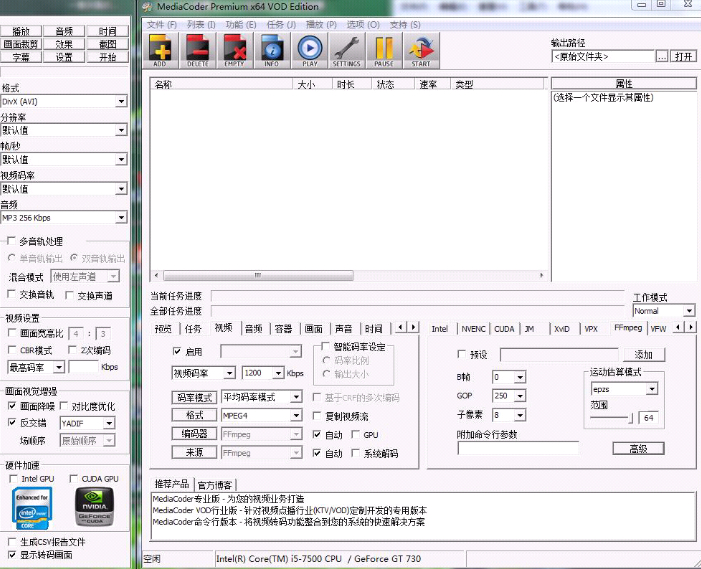Click the 字幕 button in left panel
This screenshot has height=569, width=701.
[x=21, y=57]
